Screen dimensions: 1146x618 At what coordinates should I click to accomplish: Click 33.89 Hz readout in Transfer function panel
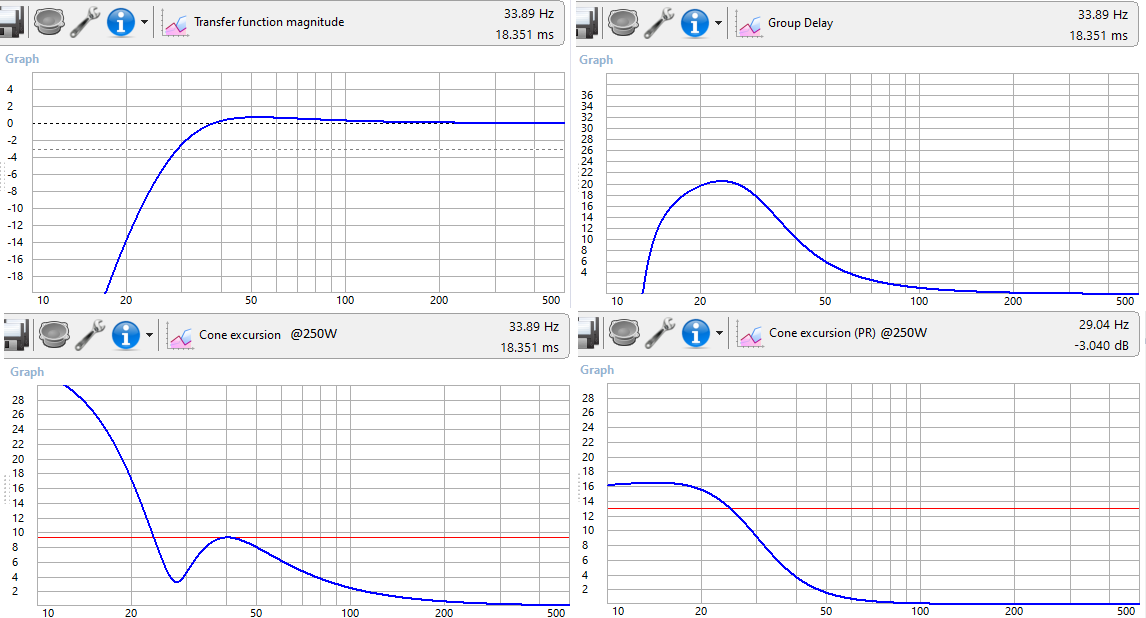[x=528, y=13]
